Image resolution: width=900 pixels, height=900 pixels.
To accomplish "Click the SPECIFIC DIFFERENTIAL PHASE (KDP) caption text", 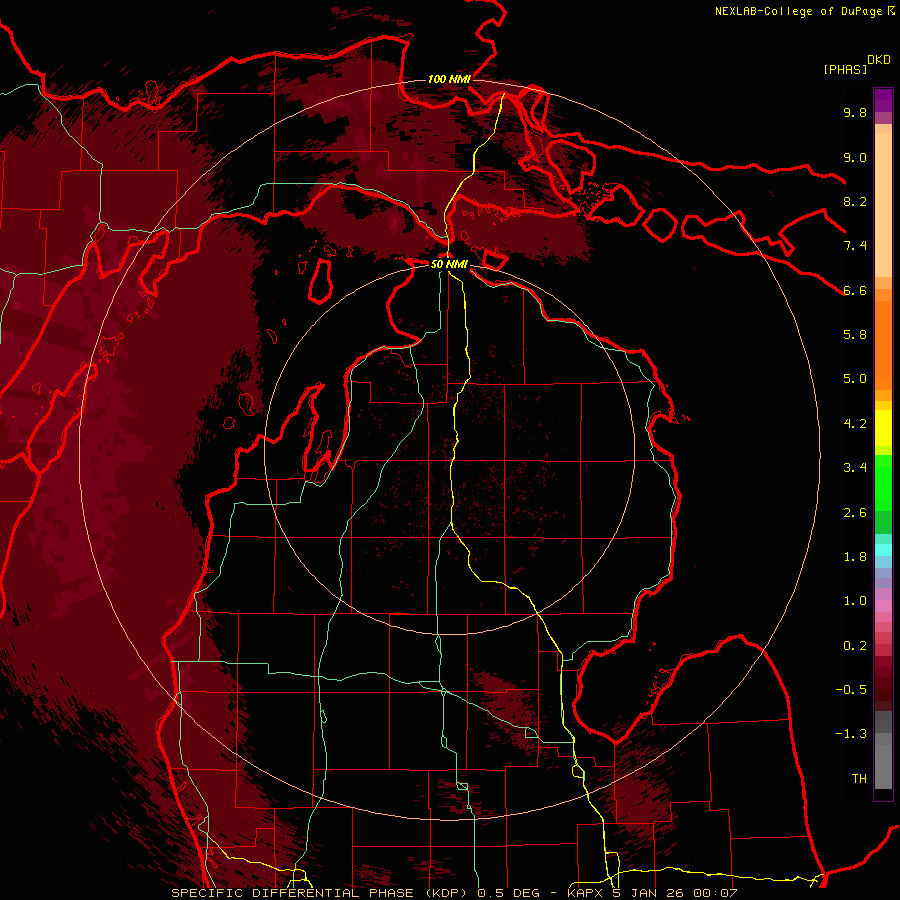I will click(318, 893).
